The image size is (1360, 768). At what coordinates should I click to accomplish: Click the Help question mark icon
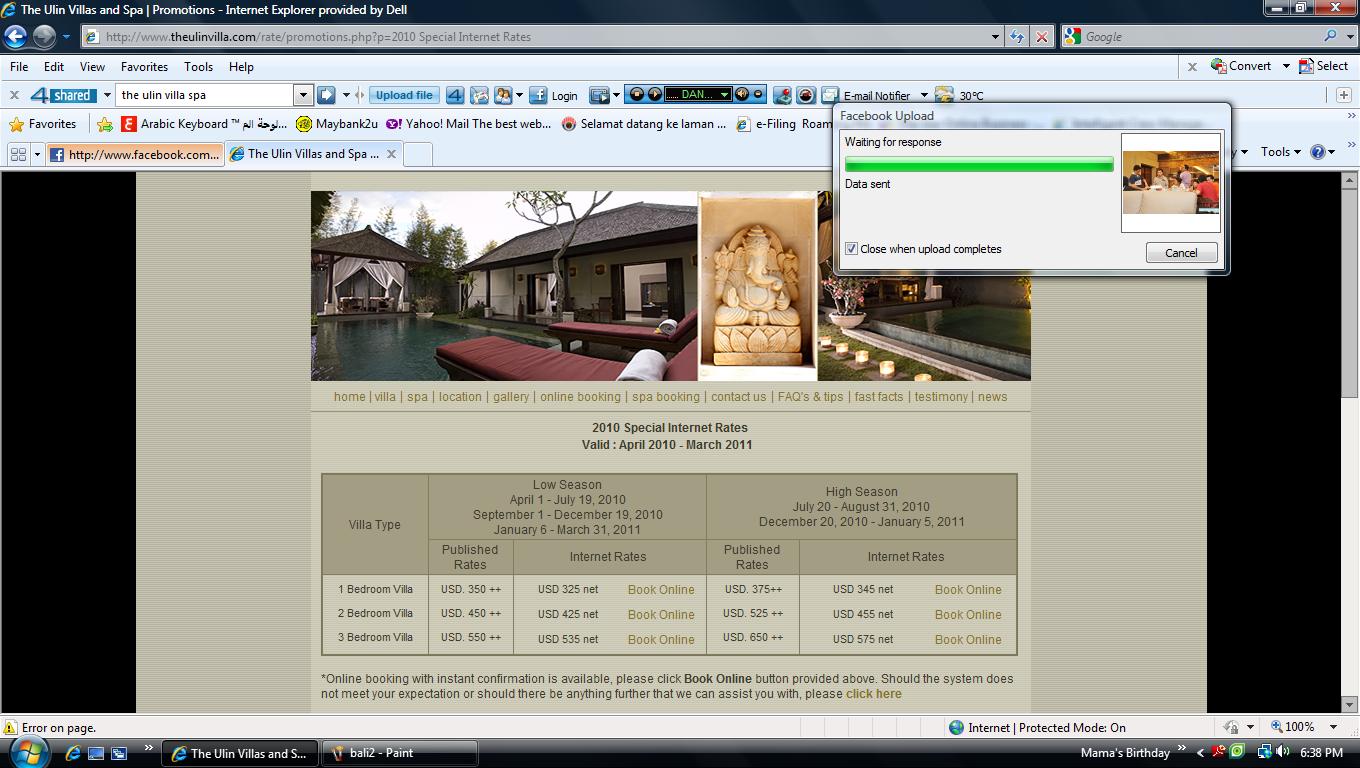[x=1317, y=152]
